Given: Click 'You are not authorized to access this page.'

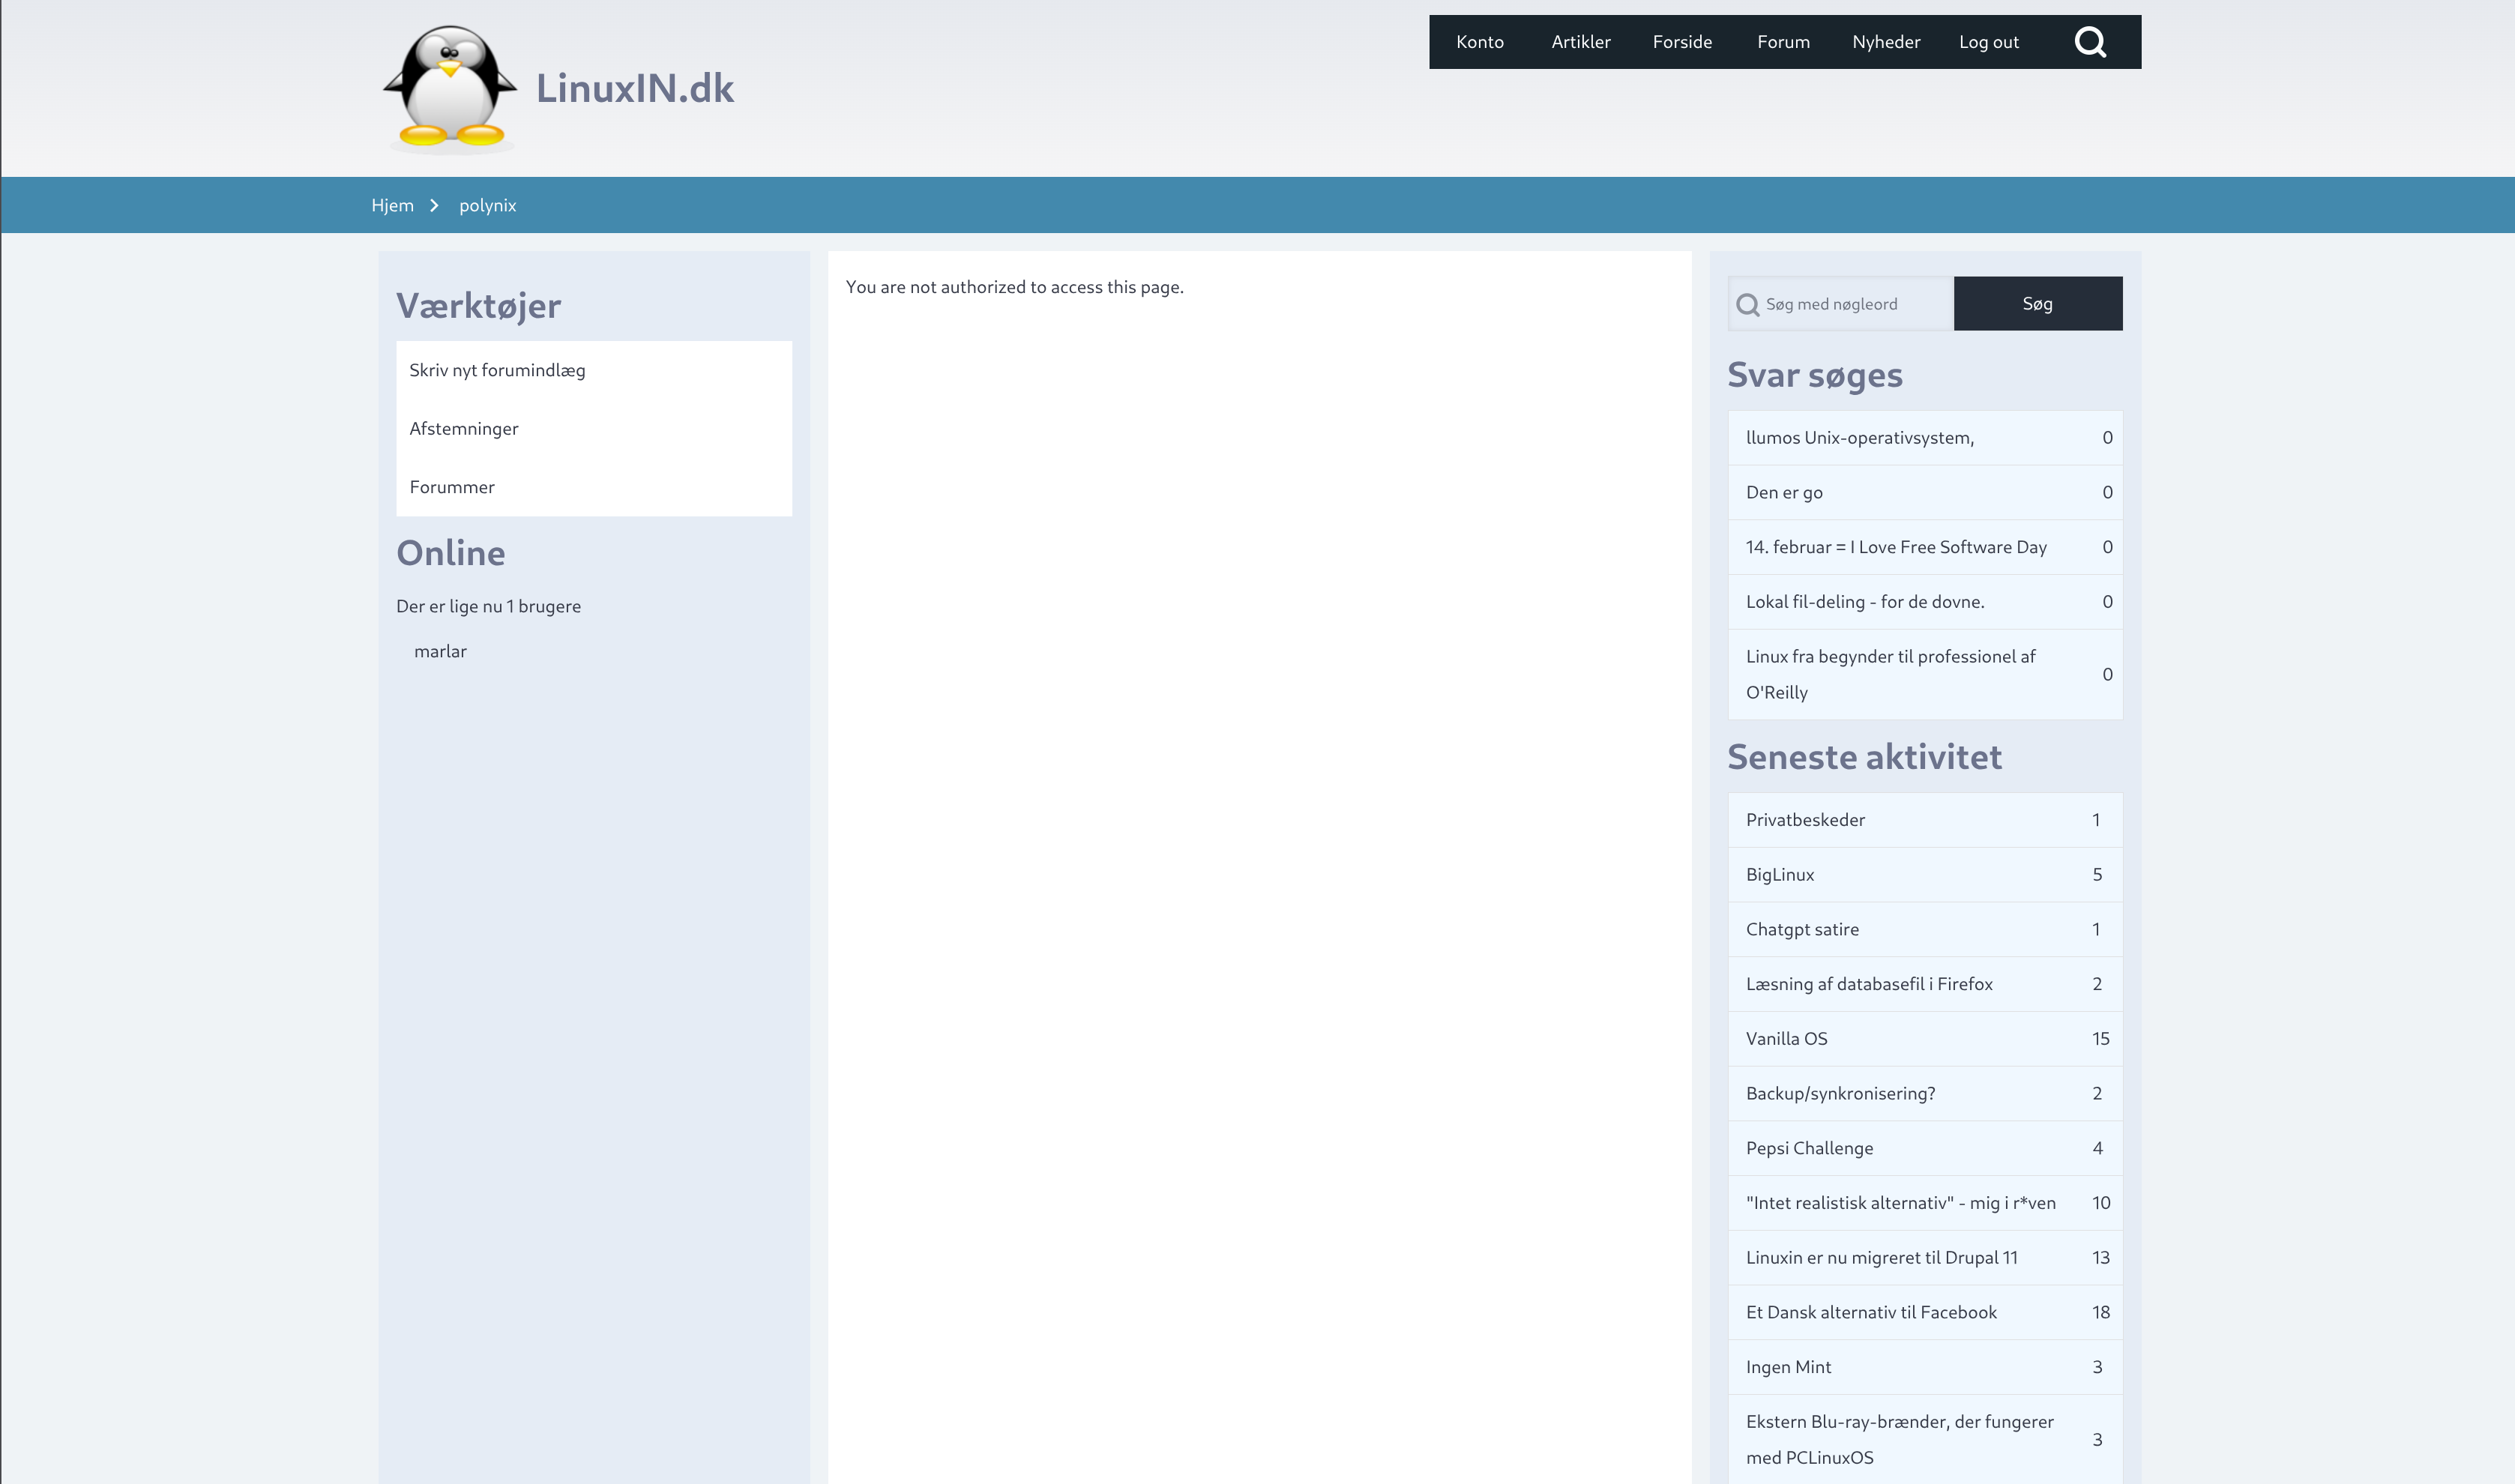Looking at the screenshot, I should point(1014,287).
